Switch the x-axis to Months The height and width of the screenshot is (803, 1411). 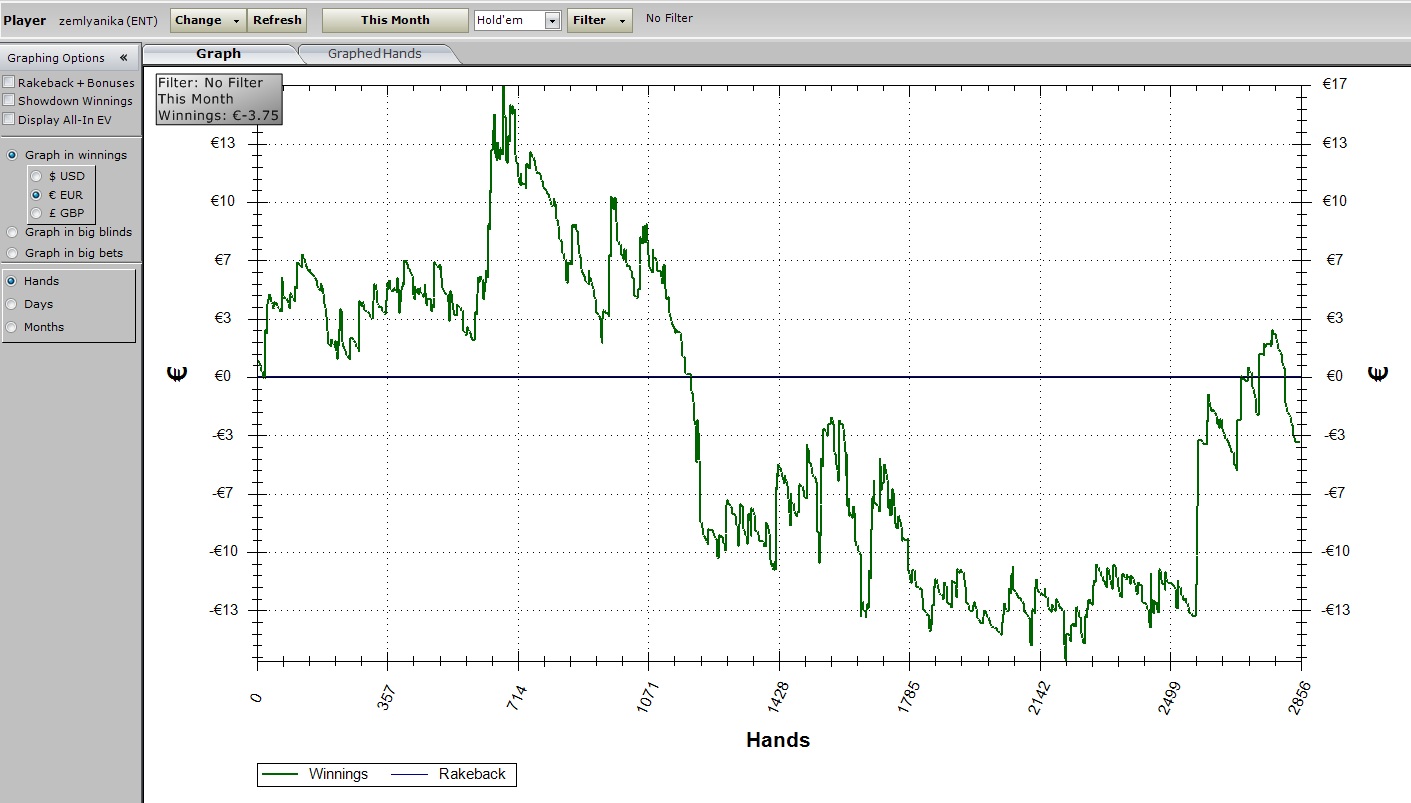point(12,327)
